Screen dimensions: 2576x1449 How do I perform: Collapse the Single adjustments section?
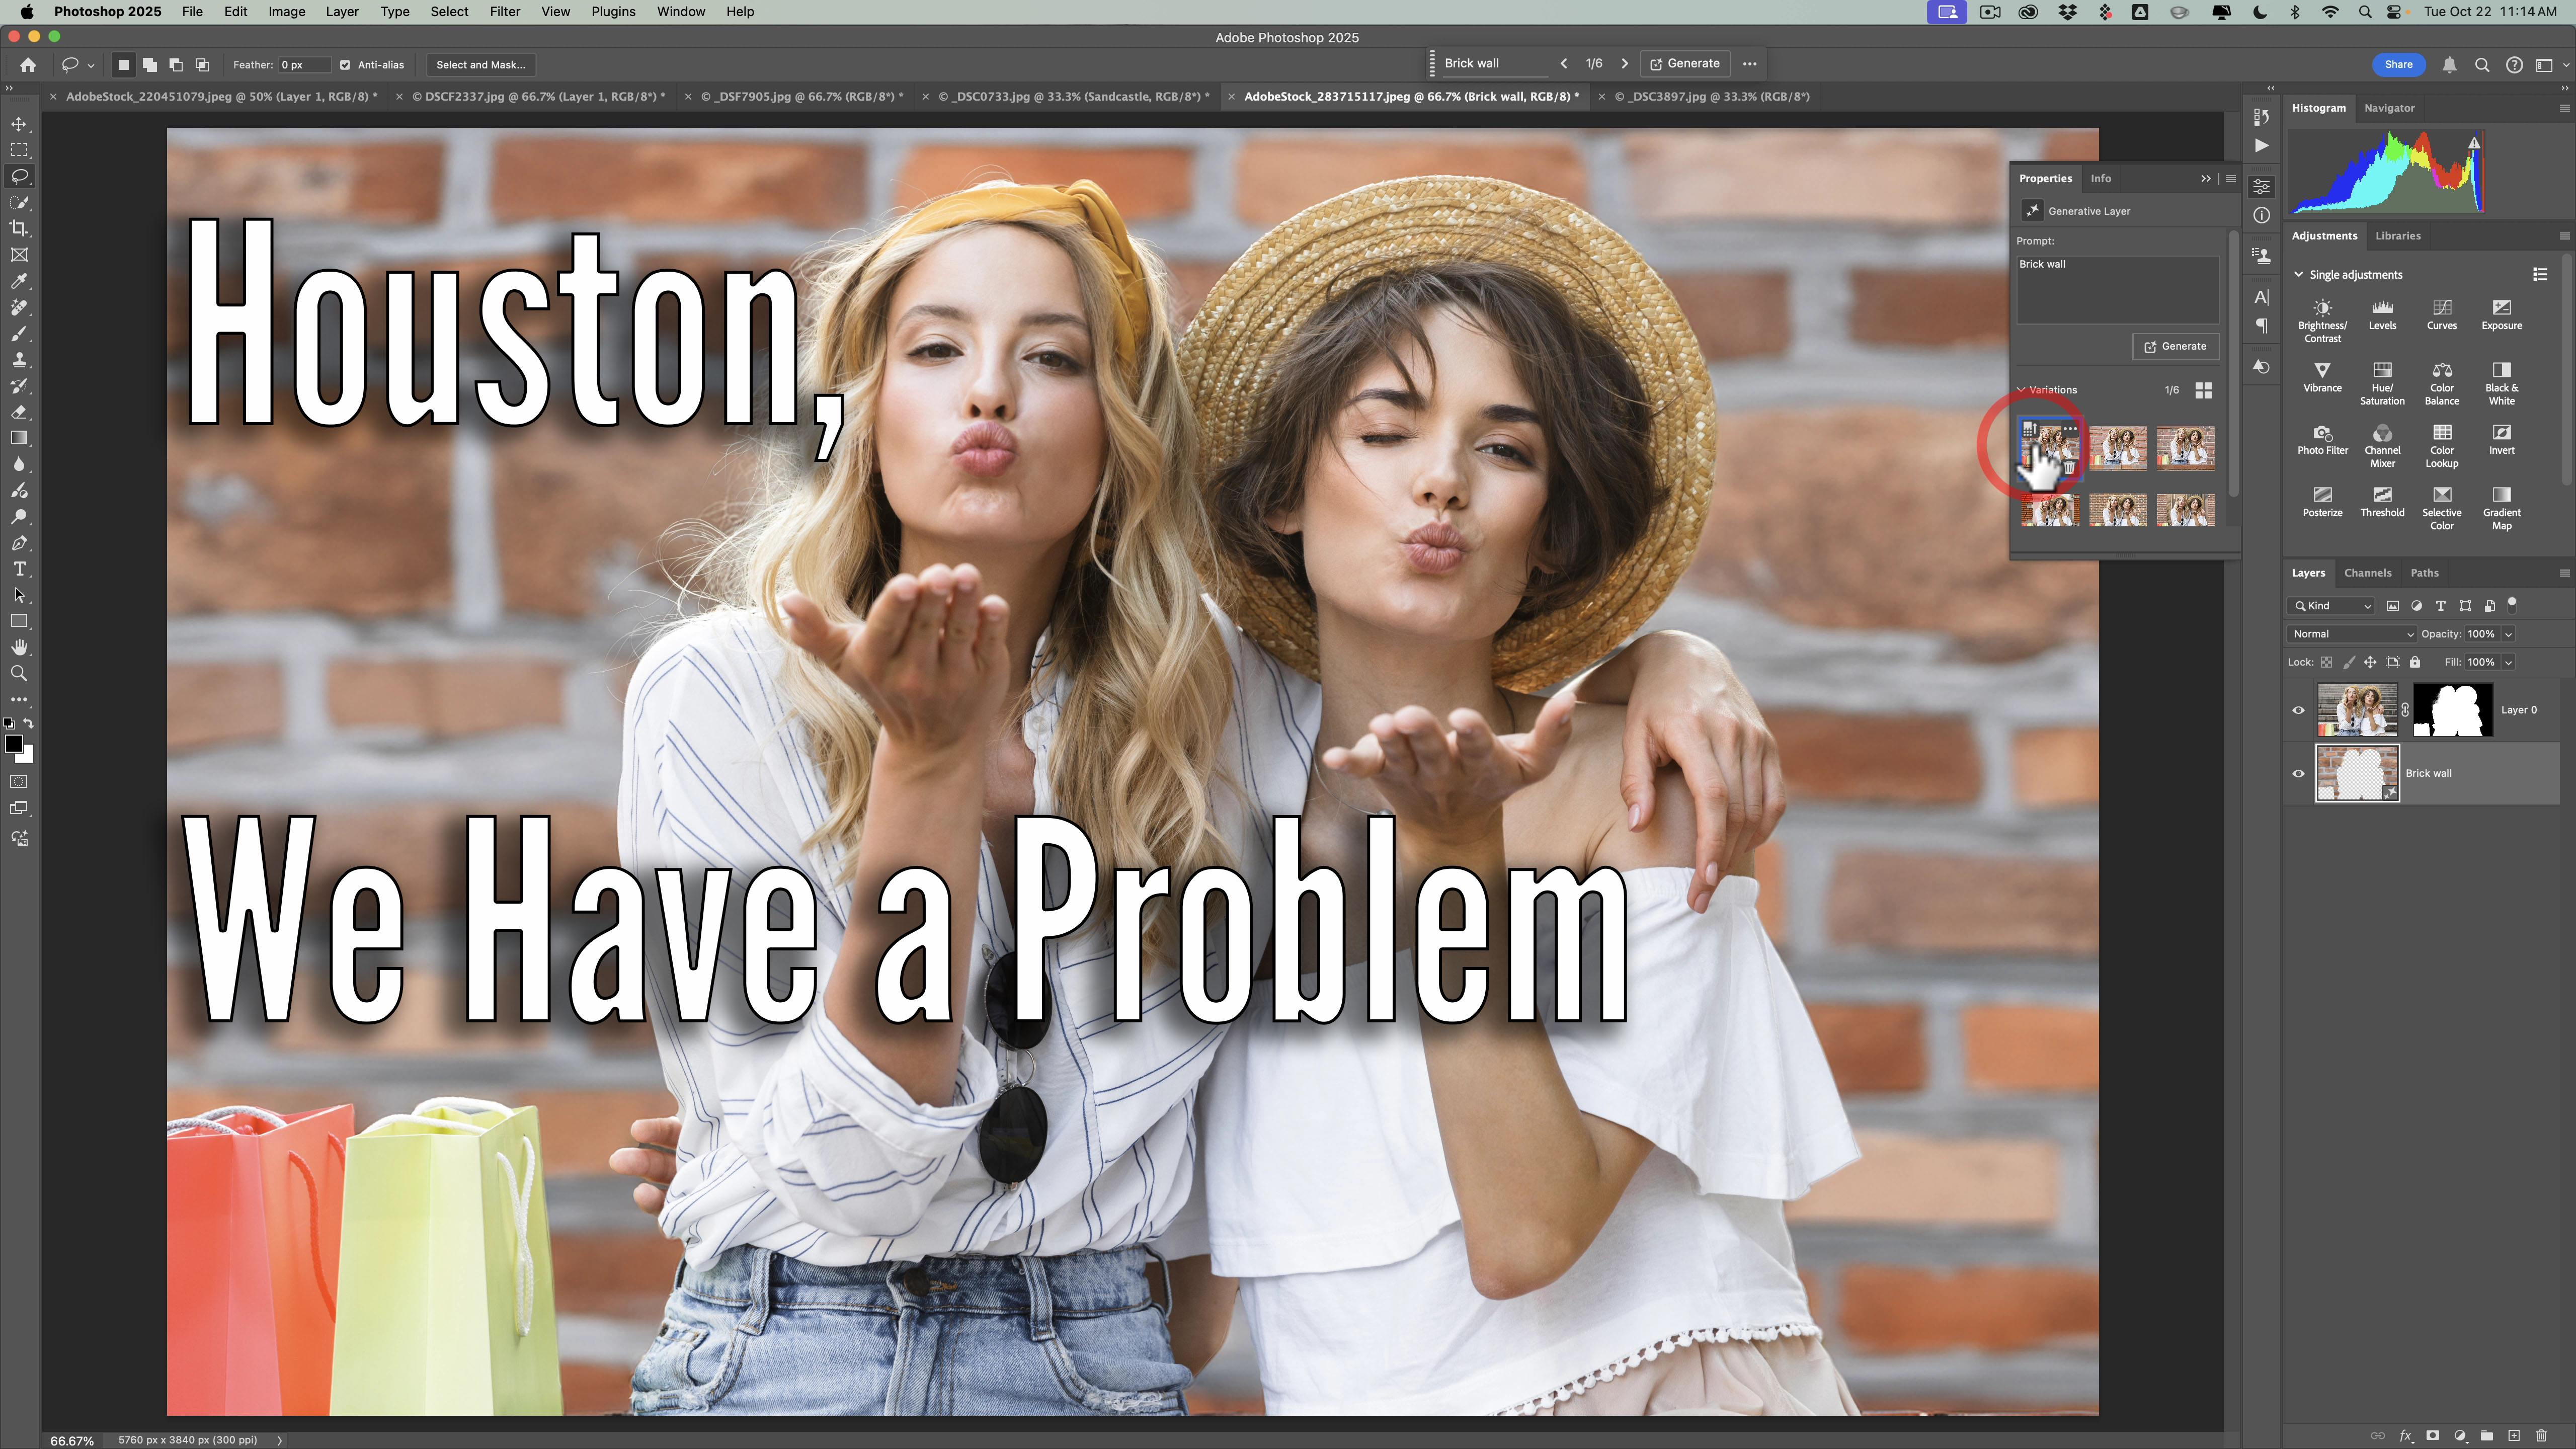coord(2299,275)
